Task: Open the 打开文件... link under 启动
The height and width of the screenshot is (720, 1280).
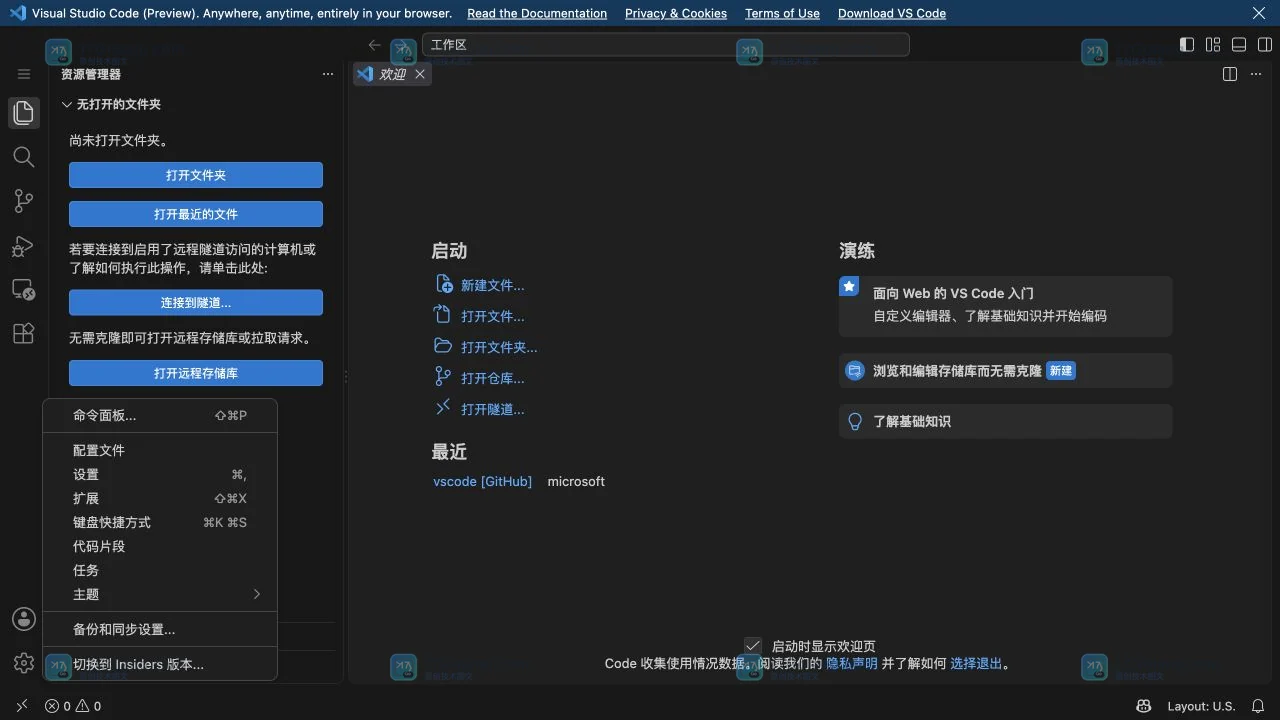Action: pos(493,316)
